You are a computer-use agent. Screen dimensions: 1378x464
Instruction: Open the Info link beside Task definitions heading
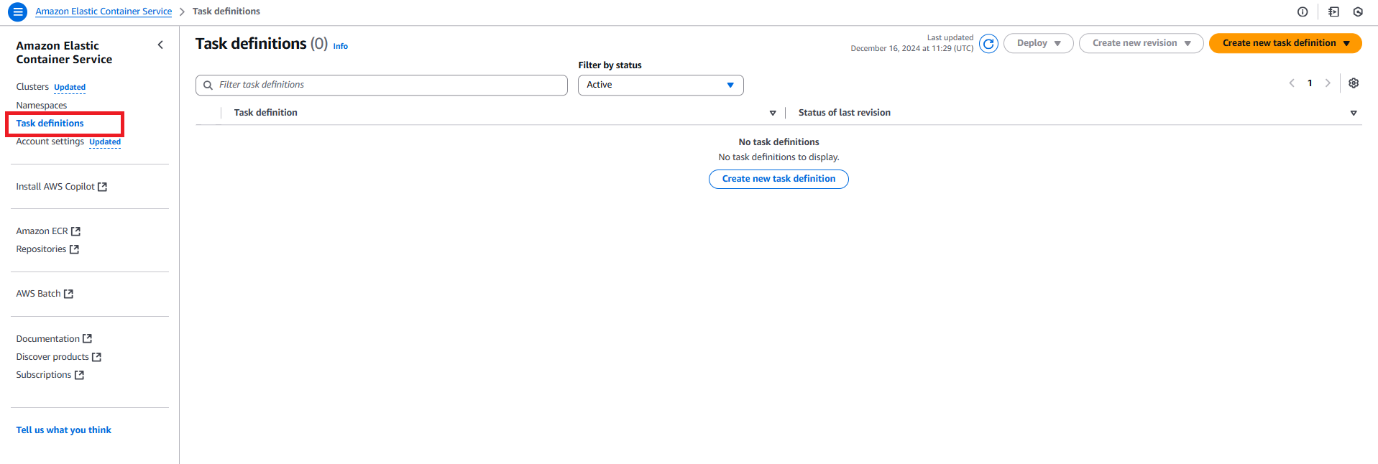pos(341,46)
